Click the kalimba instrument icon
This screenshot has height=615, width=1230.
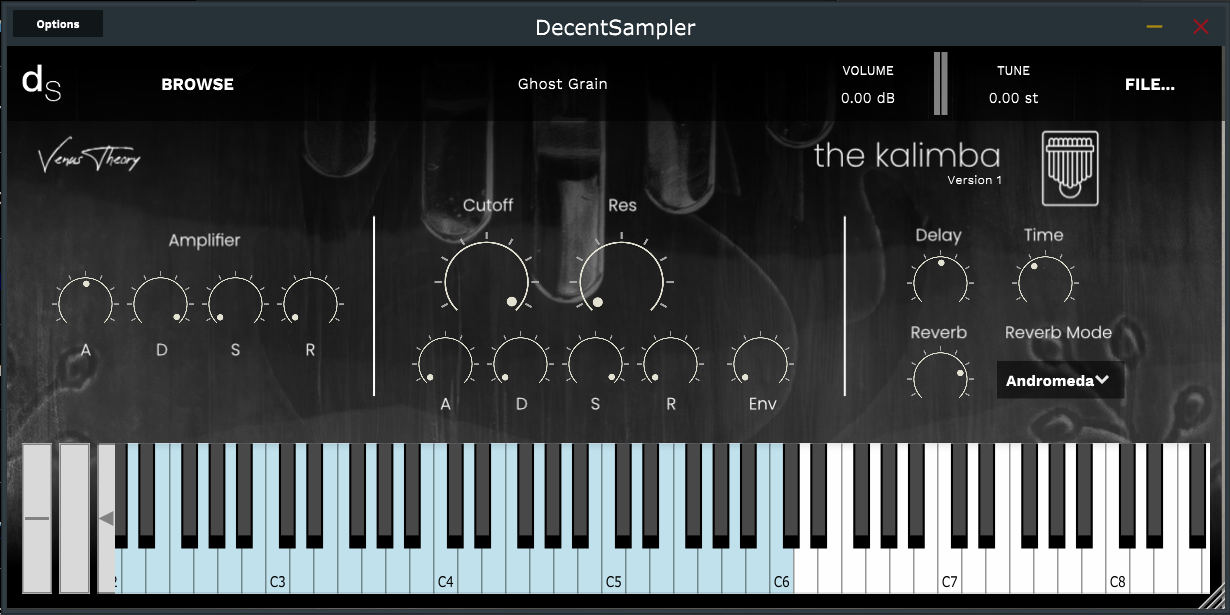point(1070,166)
